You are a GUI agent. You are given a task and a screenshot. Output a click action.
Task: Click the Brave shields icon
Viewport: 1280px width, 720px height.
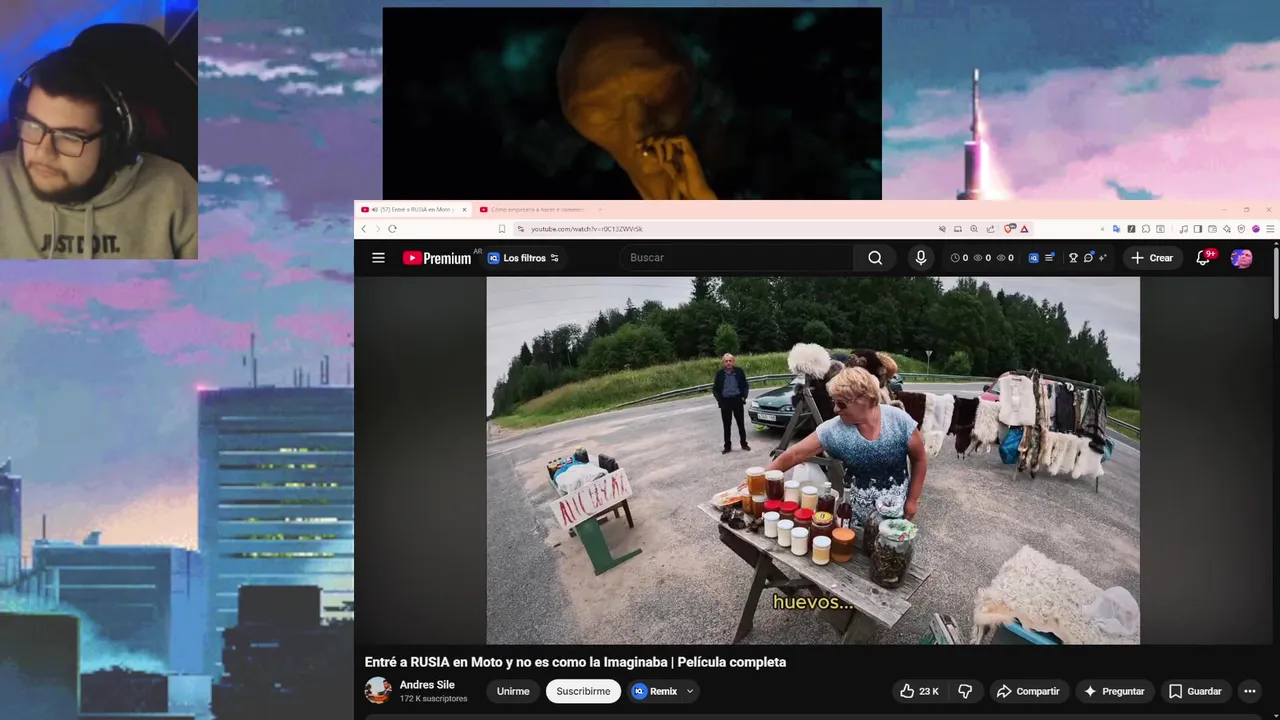pyautogui.click(x=1010, y=229)
